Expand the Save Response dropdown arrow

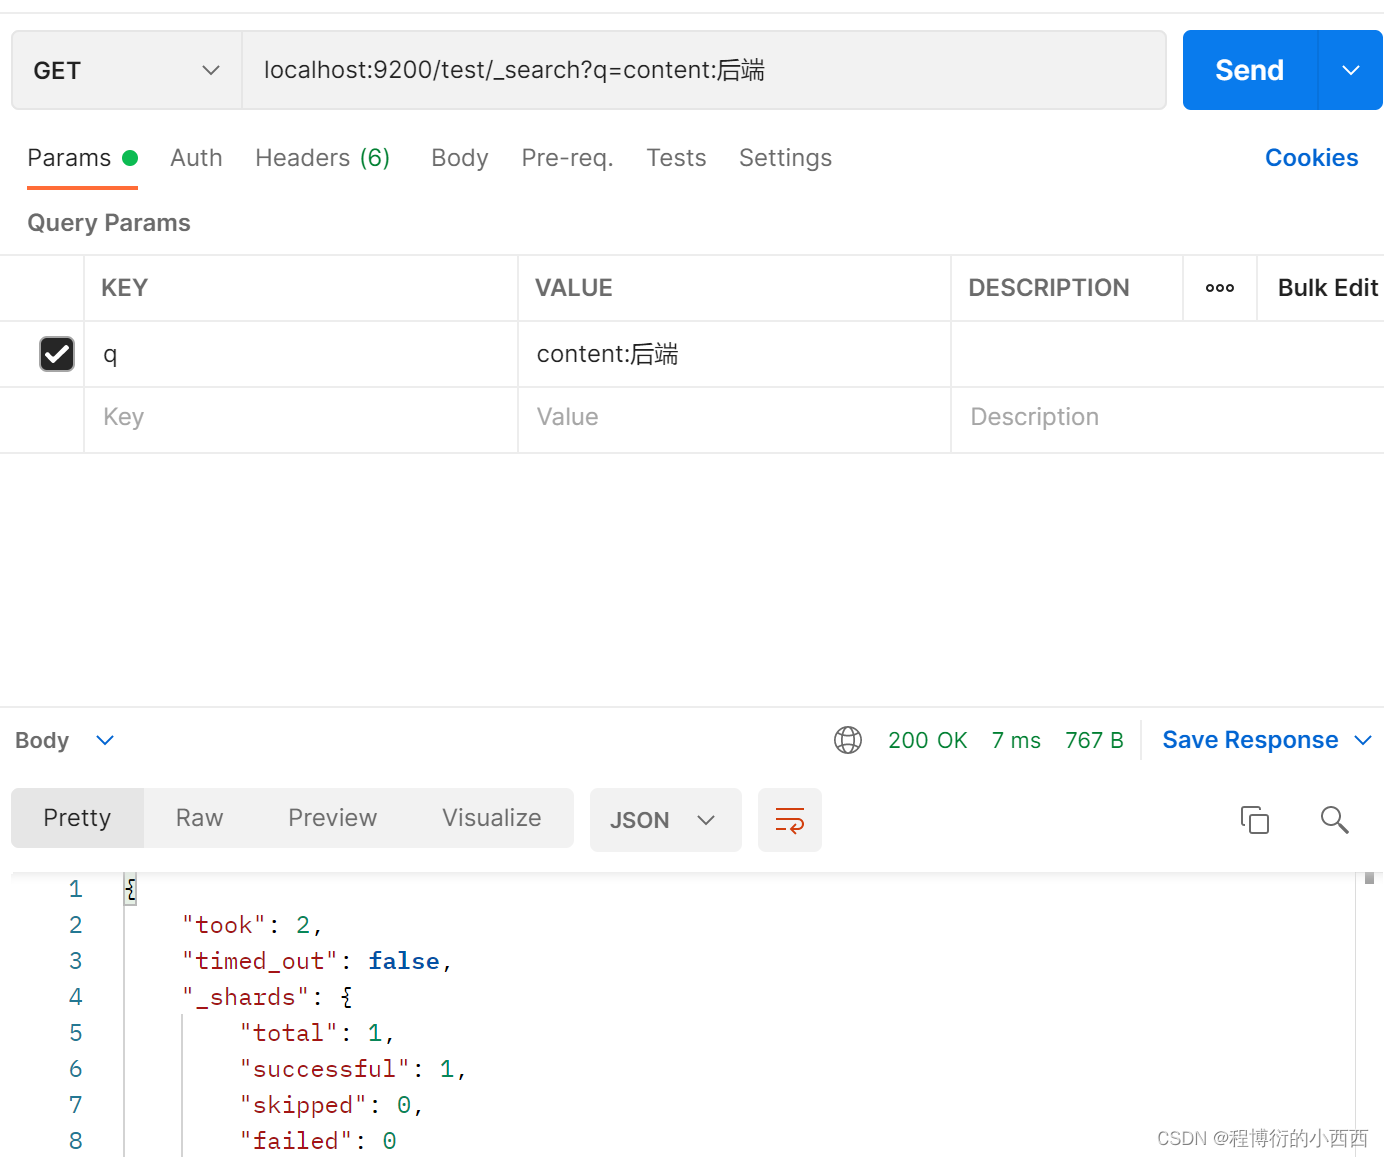point(1363,740)
